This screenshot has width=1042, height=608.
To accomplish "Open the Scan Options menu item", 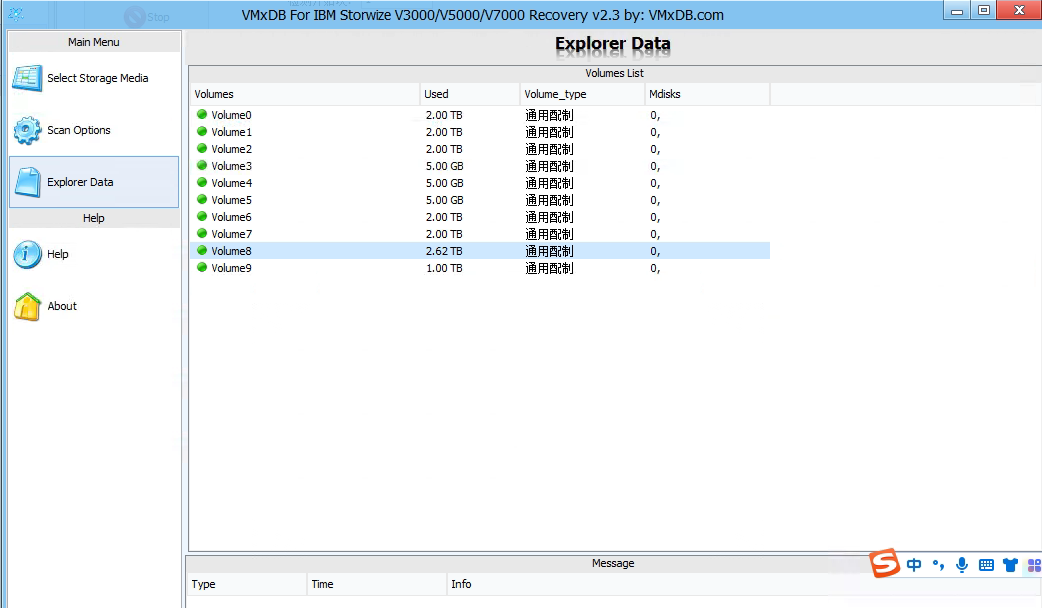I will click(x=94, y=130).
